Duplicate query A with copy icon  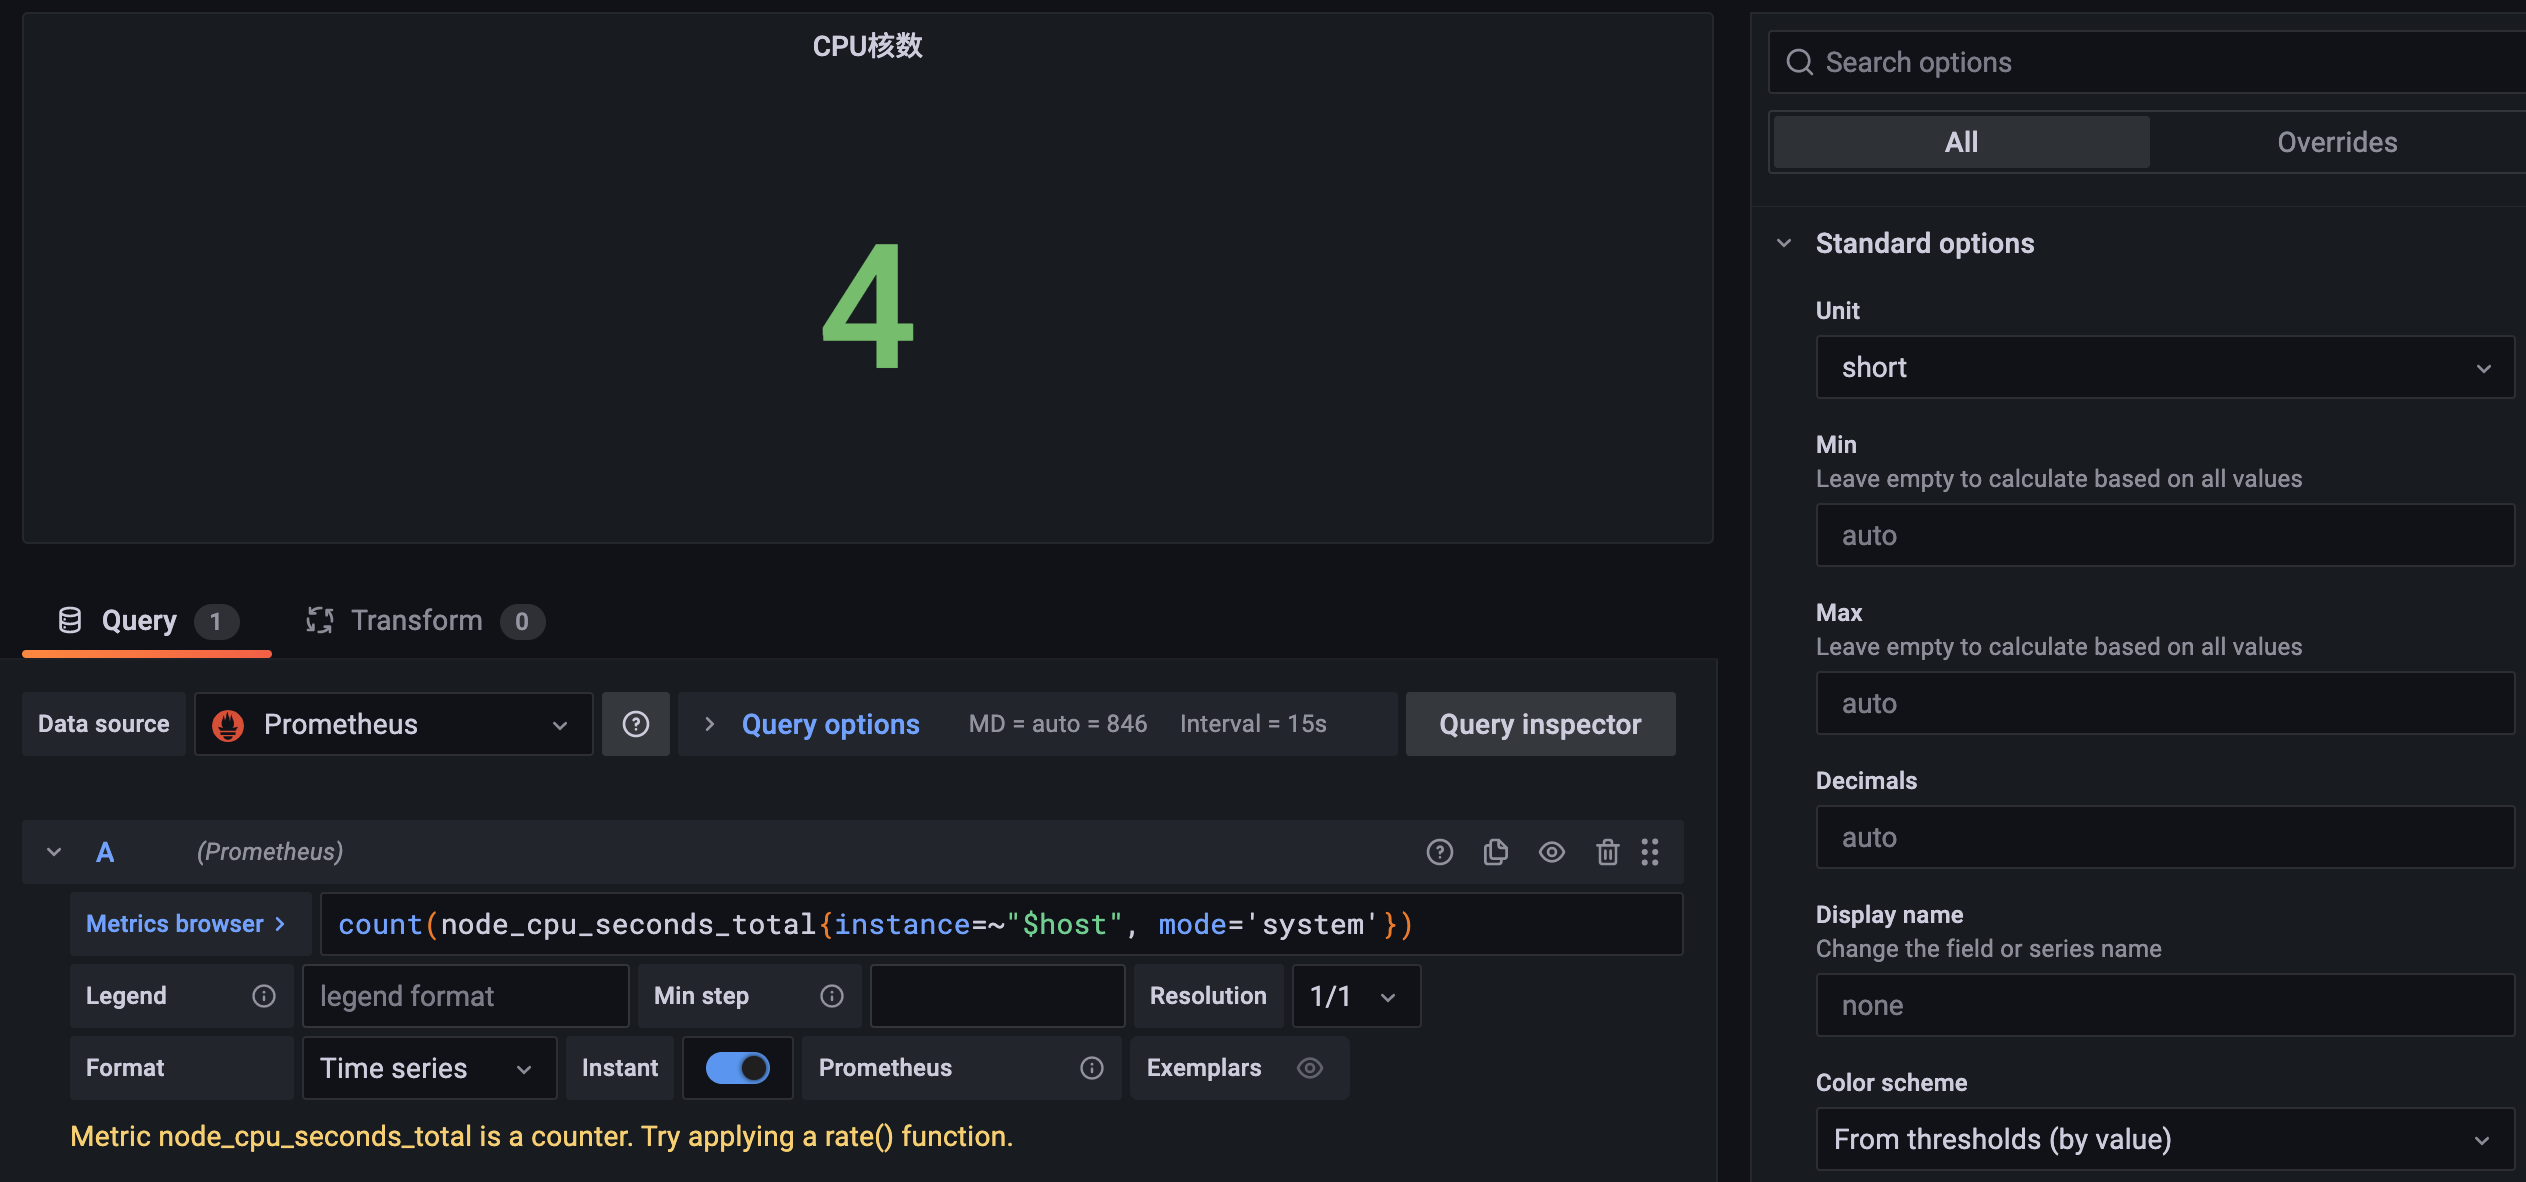pos(1496,852)
